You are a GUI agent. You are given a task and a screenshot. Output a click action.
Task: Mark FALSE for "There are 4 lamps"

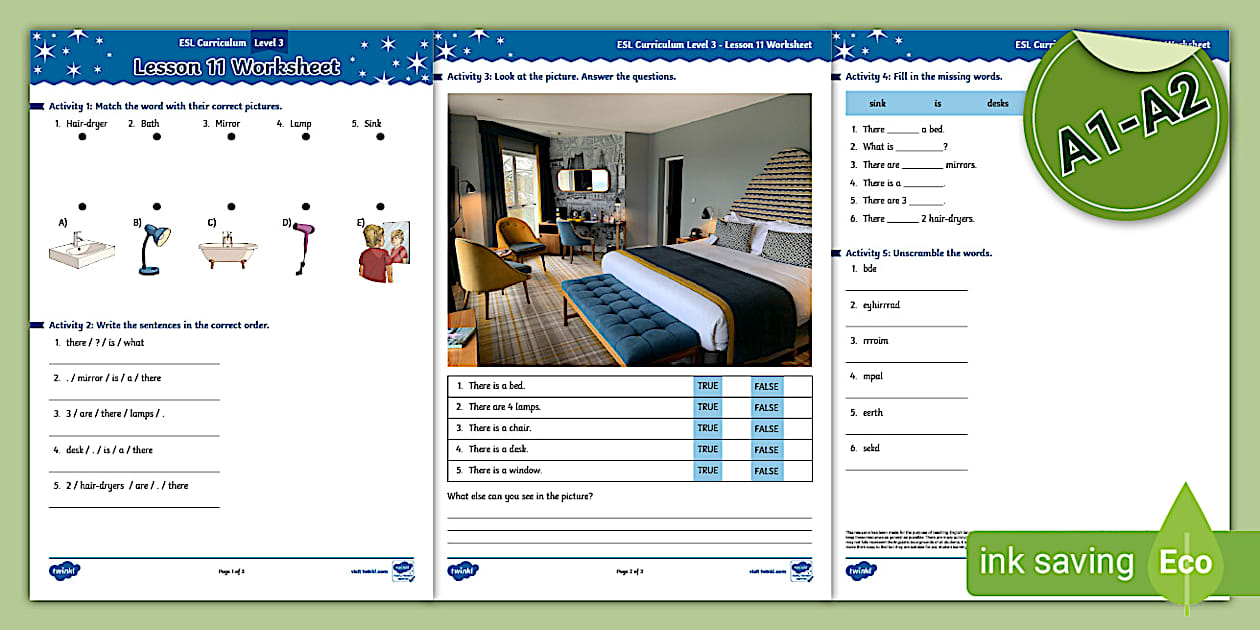click(x=766, y=407)
